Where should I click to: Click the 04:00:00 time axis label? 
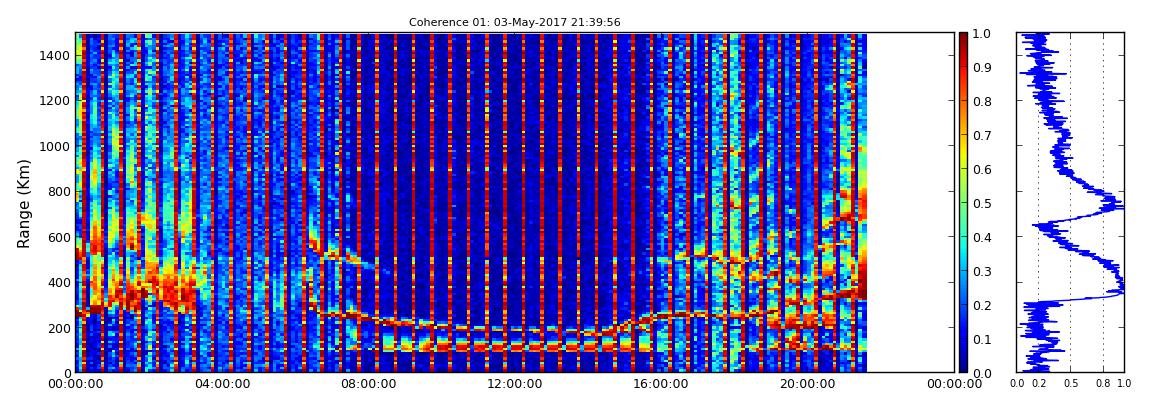tap(221, 384)
